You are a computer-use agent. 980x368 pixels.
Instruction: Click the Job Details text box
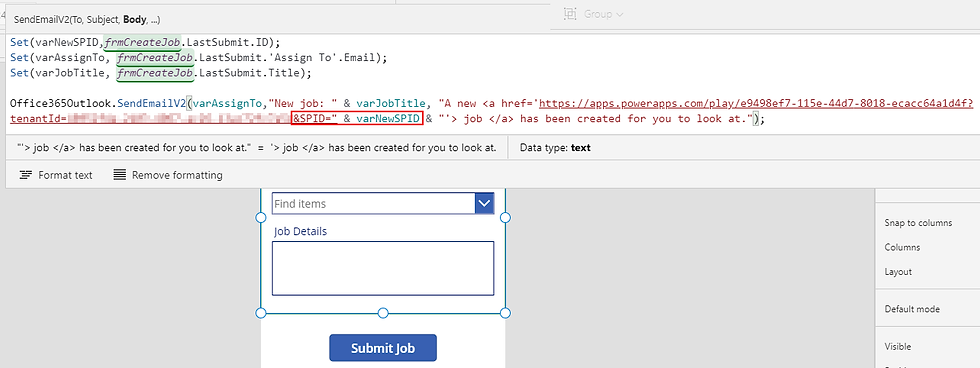coord(382,268)
